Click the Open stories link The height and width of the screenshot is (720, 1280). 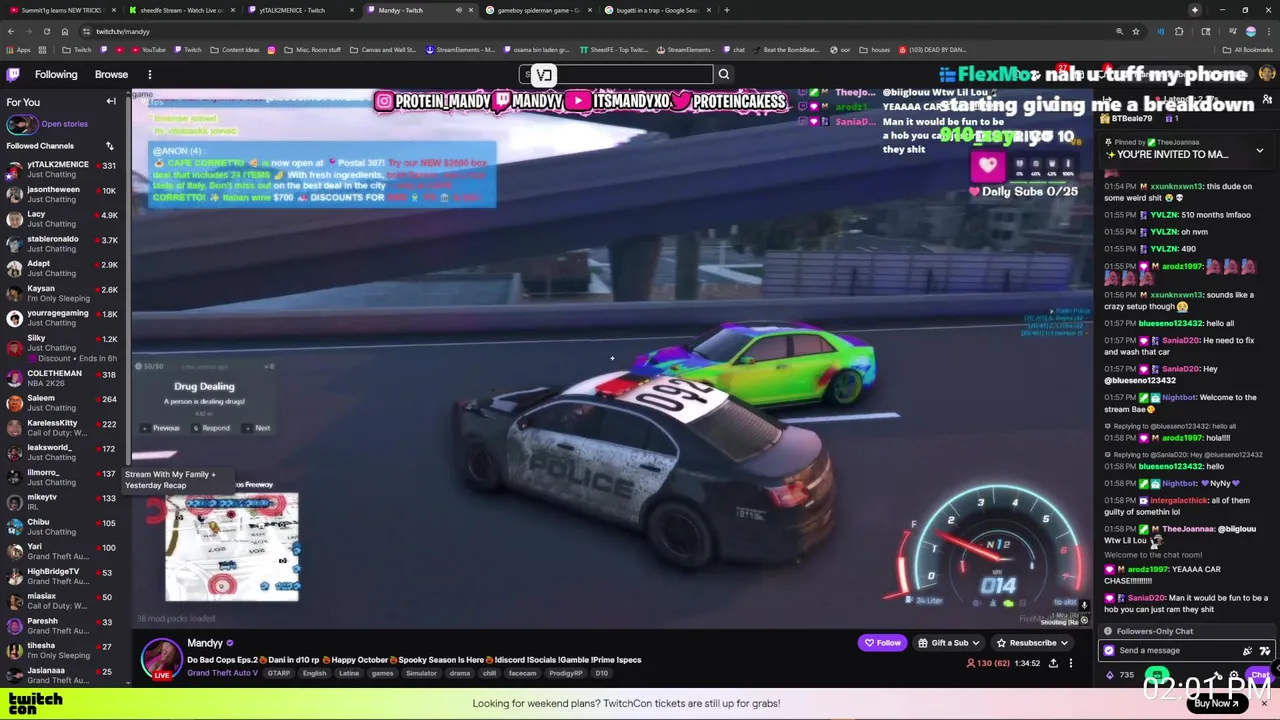[65, 124]
